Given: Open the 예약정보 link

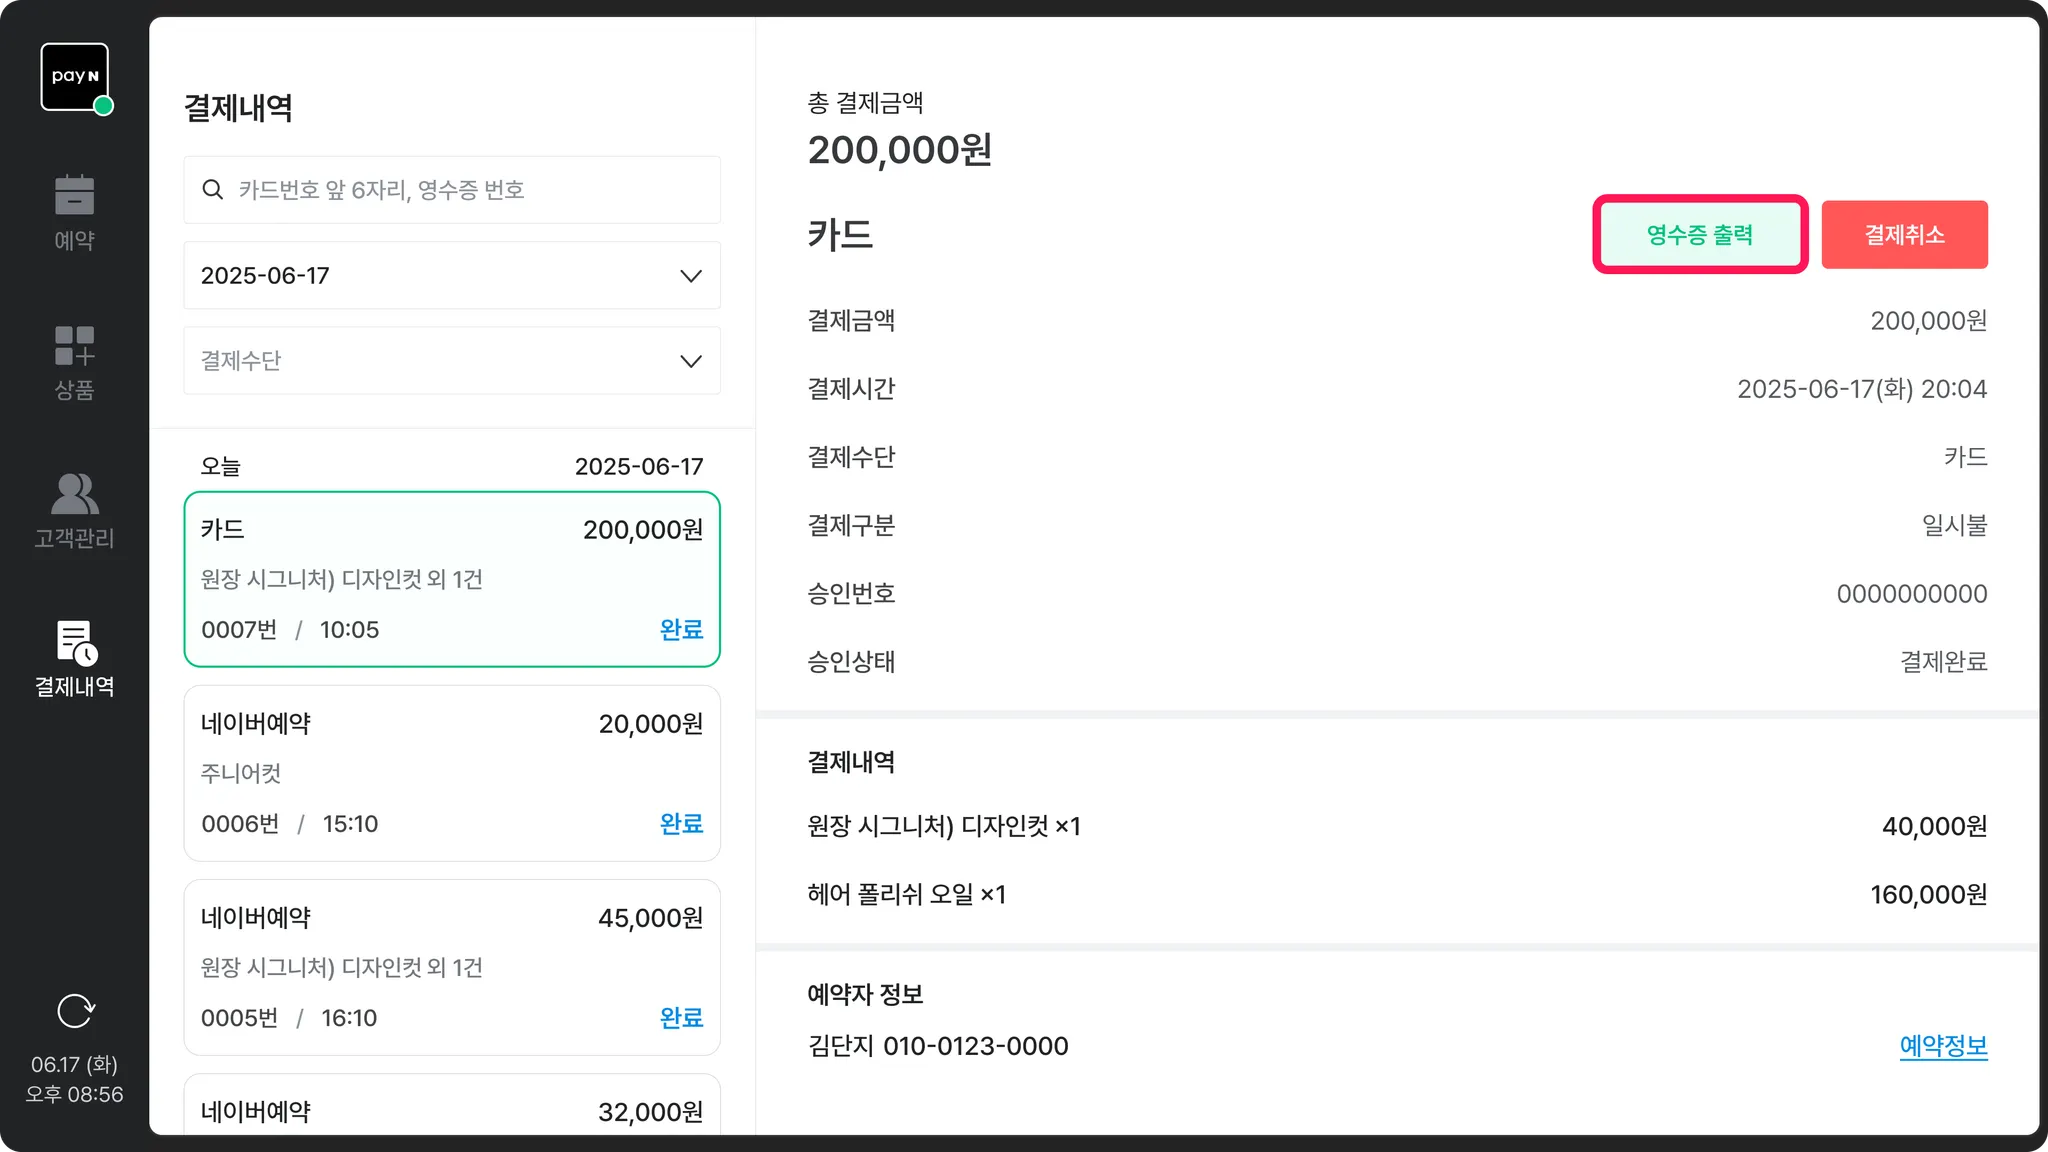Looking at the screenshot, I should click(1943, 1046).
